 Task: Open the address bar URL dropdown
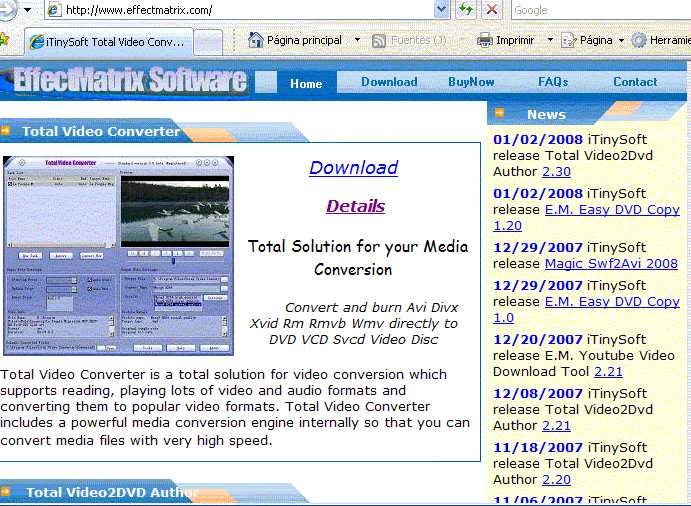coord(442,9)
